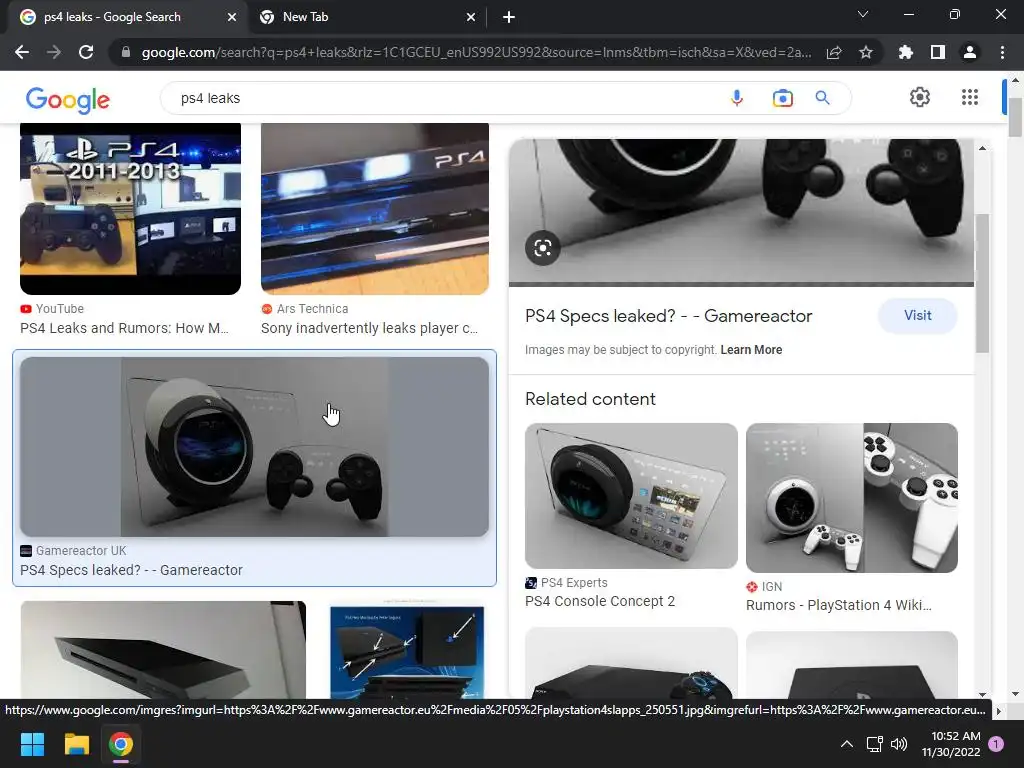This screenshot has height=768, width=1024.
Task: Open PS4 Specs leaked Gamereactor preview title
Action: tap(668, 316)
